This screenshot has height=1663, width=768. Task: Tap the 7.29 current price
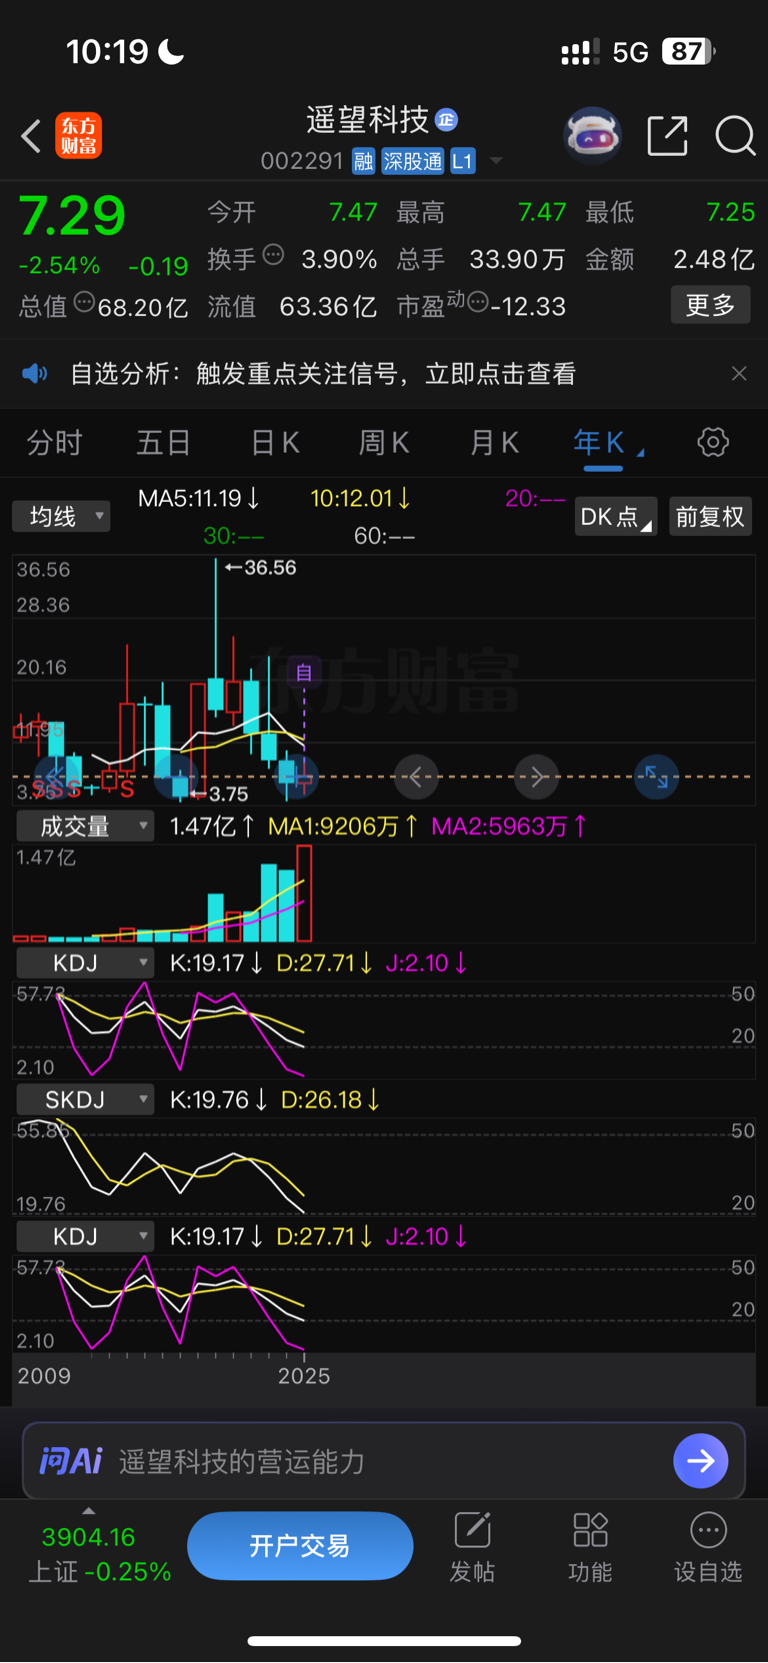coord(72,215)
